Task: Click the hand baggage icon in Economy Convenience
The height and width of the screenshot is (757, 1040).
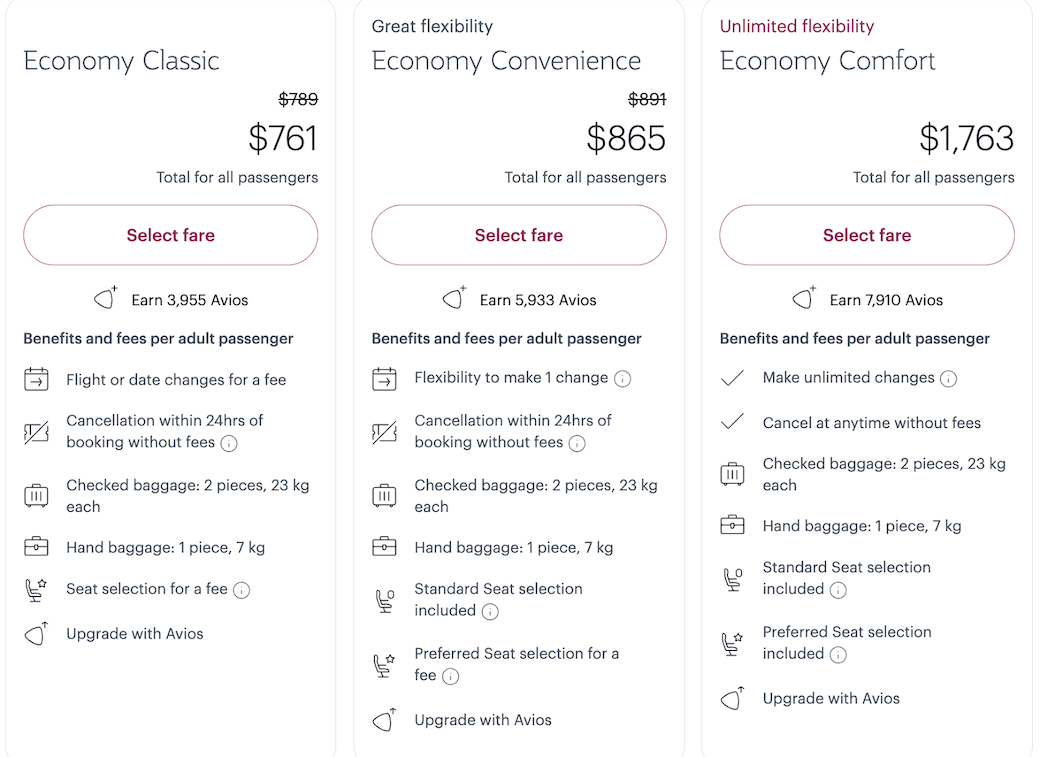Action: pos(385,547)
